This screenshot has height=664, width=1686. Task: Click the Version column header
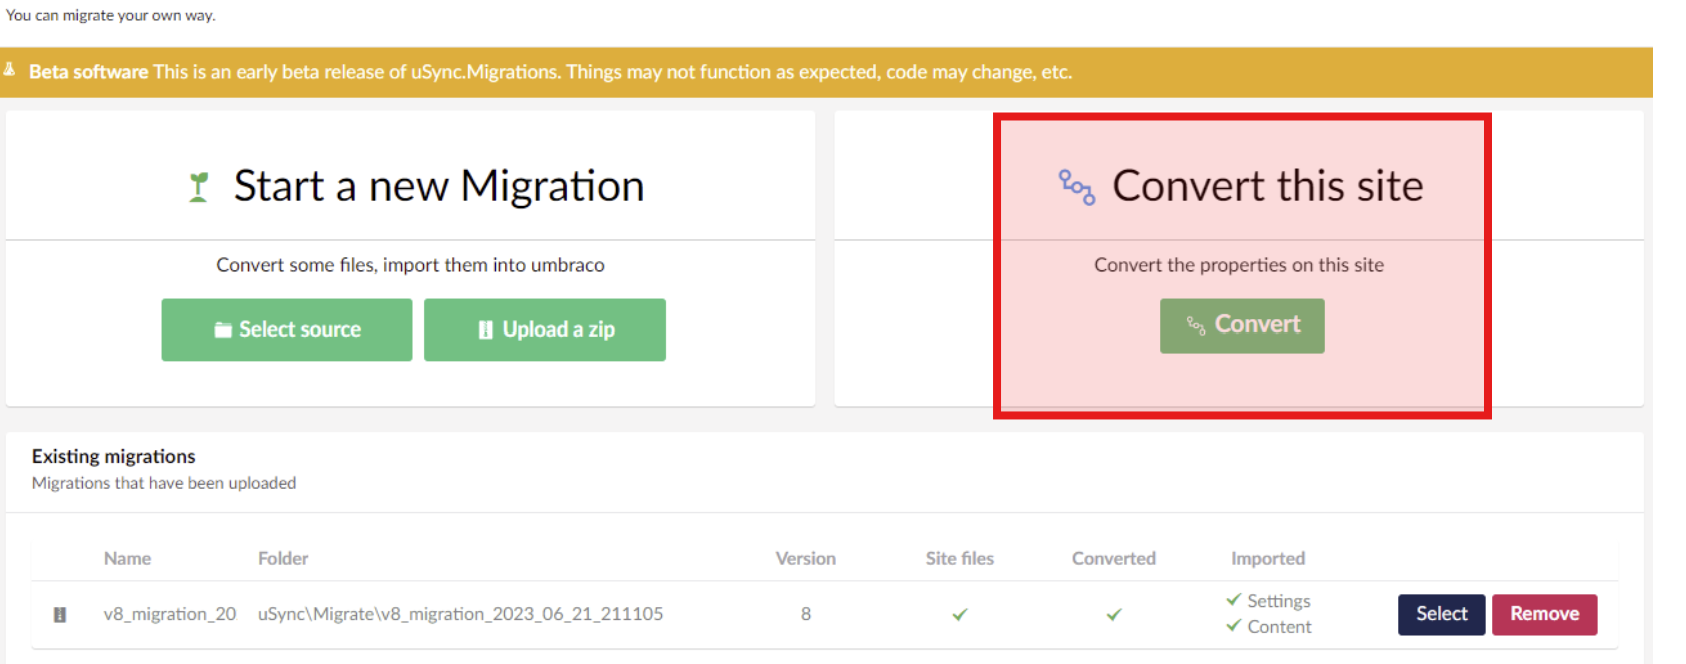point(805,559)
